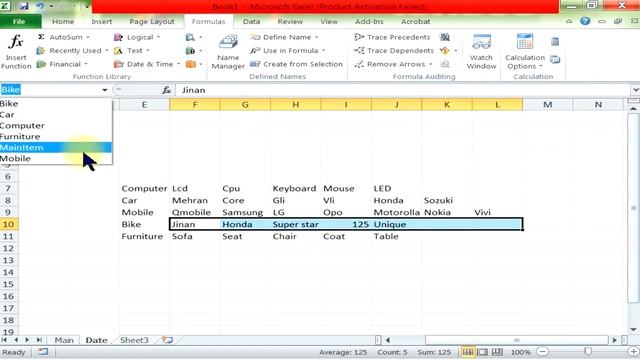Click the Calculate Sheet icon

pos(555,60)
